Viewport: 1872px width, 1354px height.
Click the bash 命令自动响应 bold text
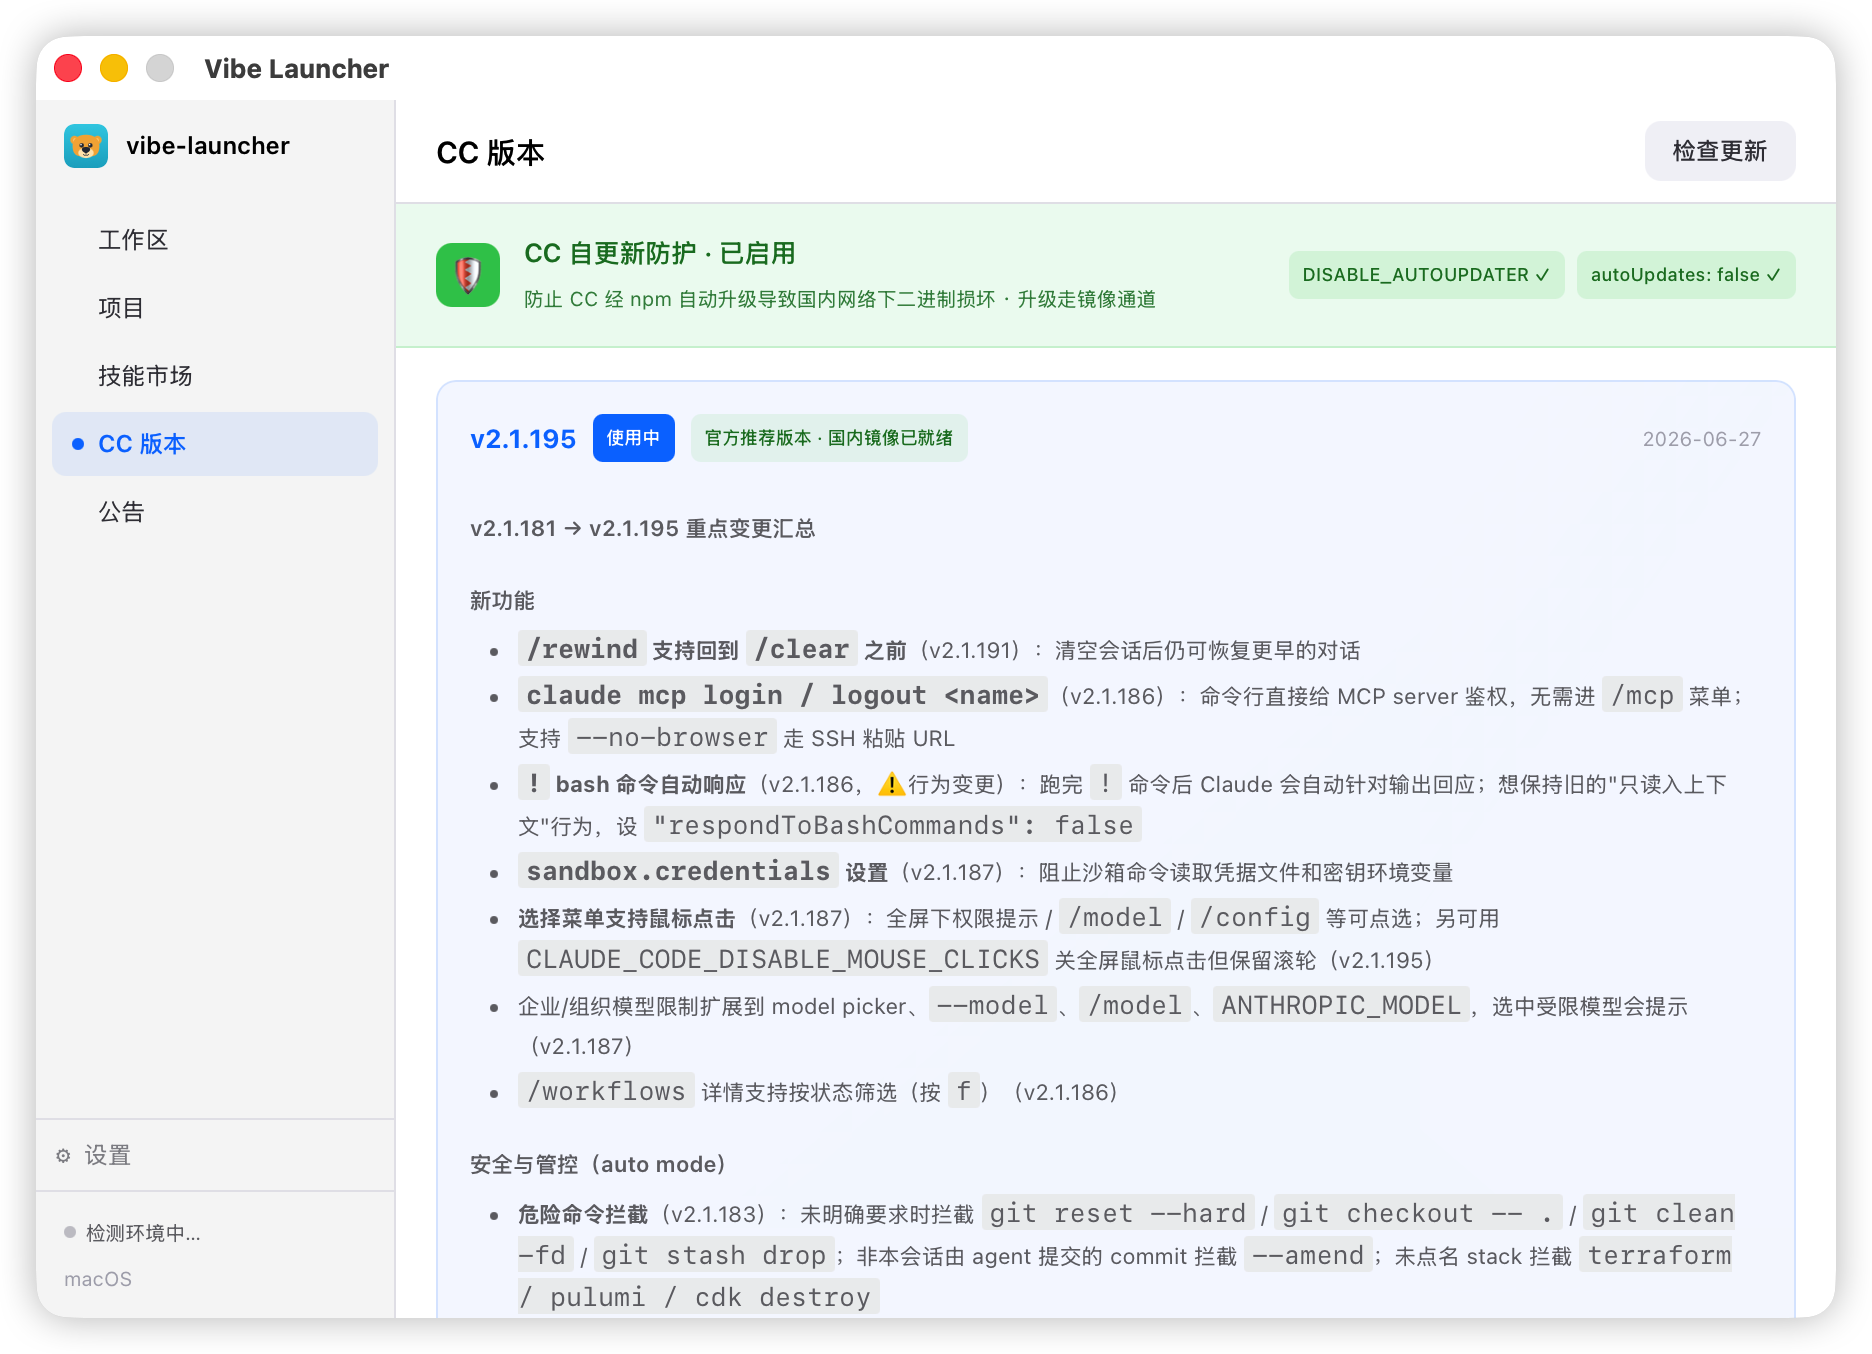click(x=651, y=785)
